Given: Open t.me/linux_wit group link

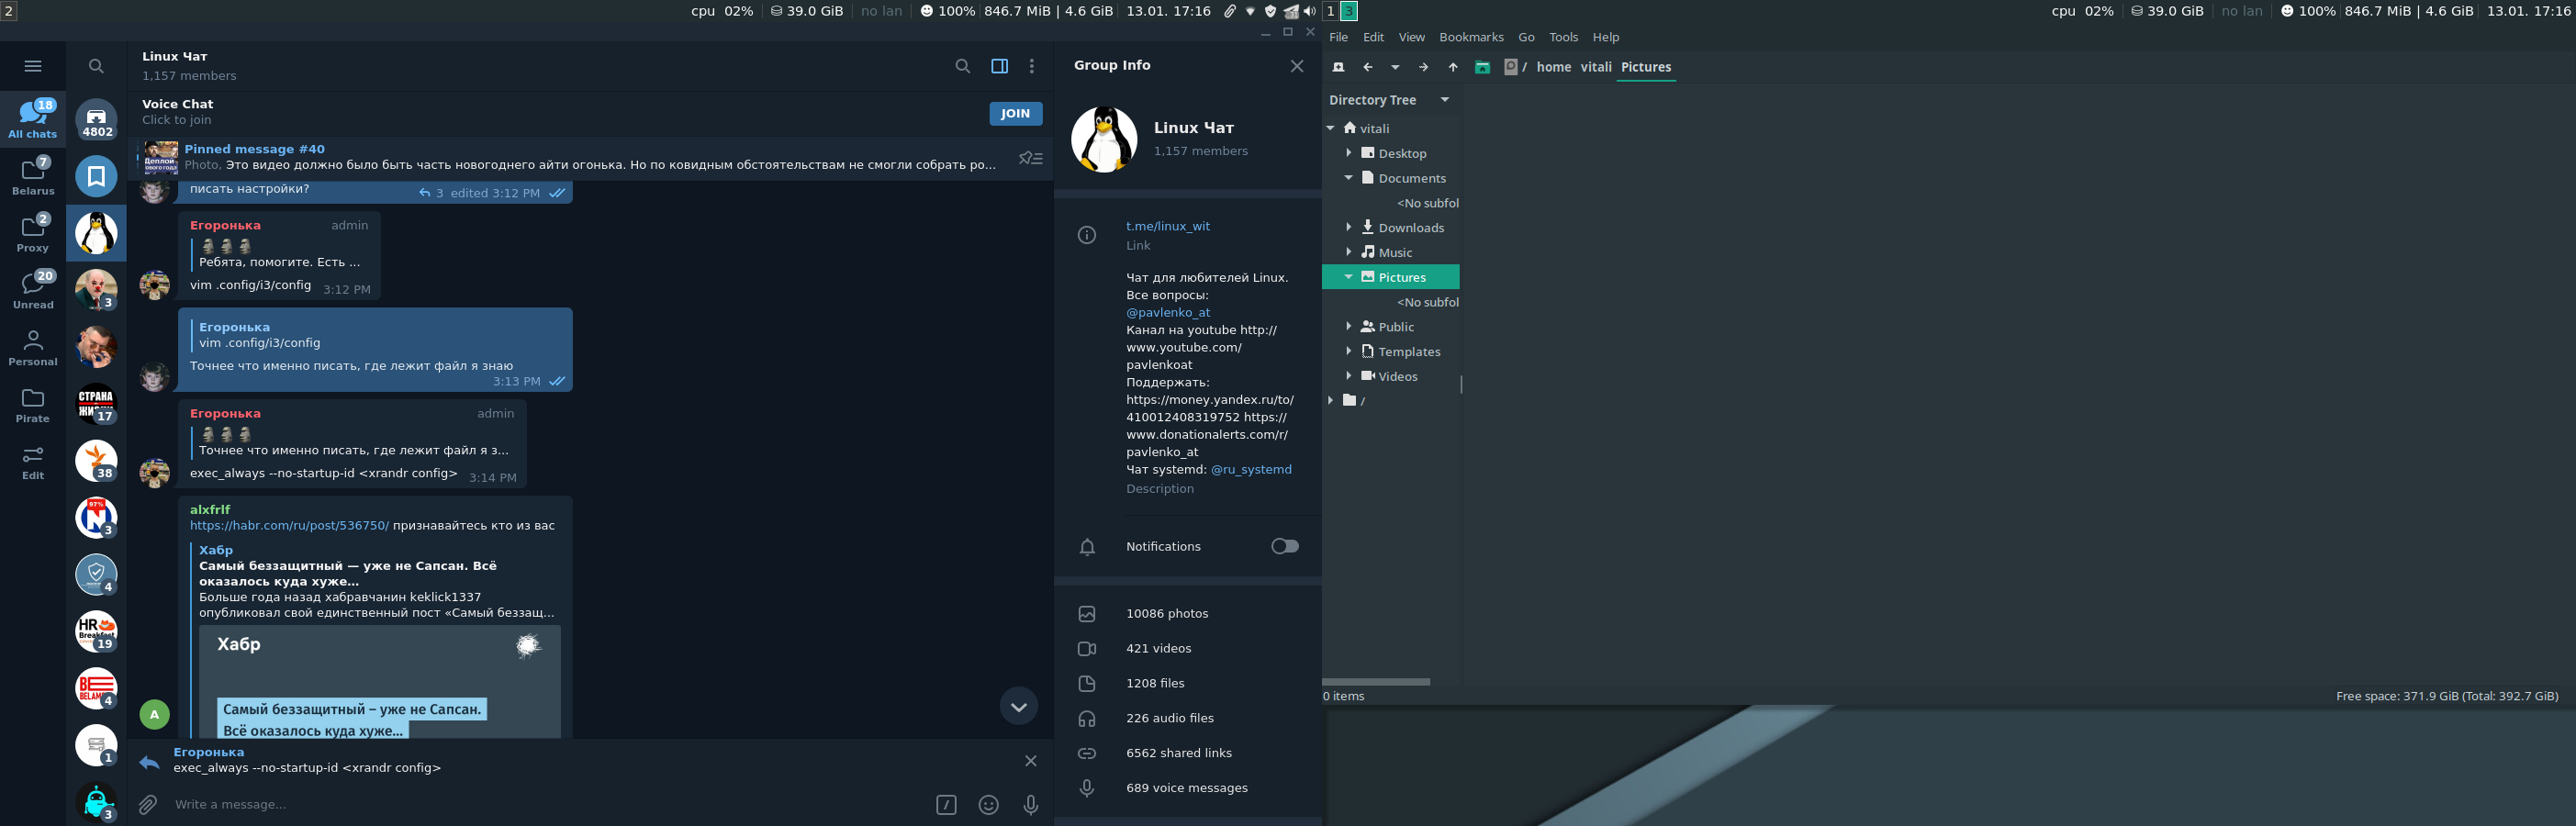Looking at the screenshot, I should pos(1167,226).
